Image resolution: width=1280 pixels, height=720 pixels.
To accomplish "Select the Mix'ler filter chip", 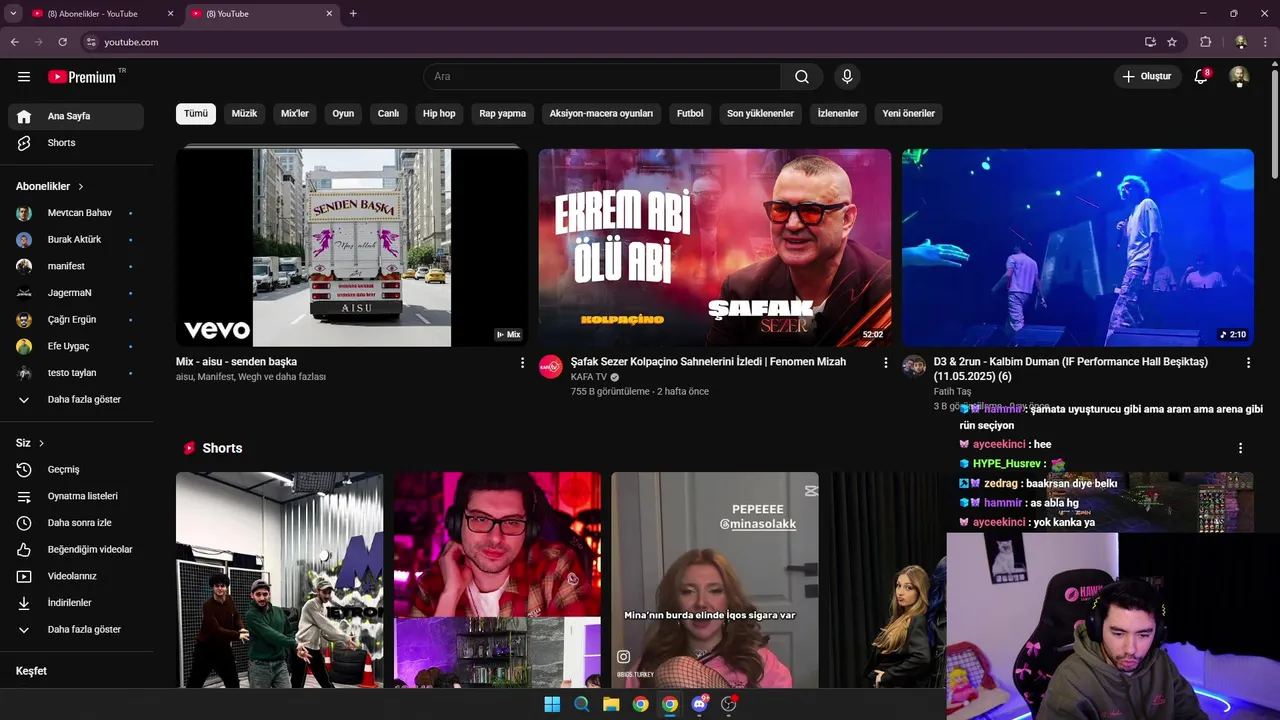I will tap(295, 114).
